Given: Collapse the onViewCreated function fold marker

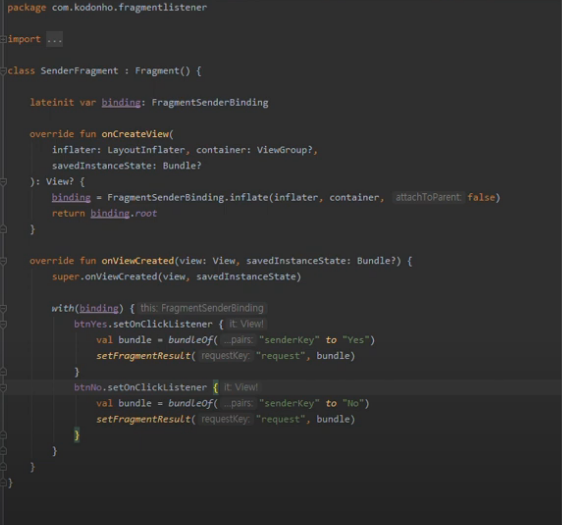Looking at the screenshot, I should [x=3, y=261].
